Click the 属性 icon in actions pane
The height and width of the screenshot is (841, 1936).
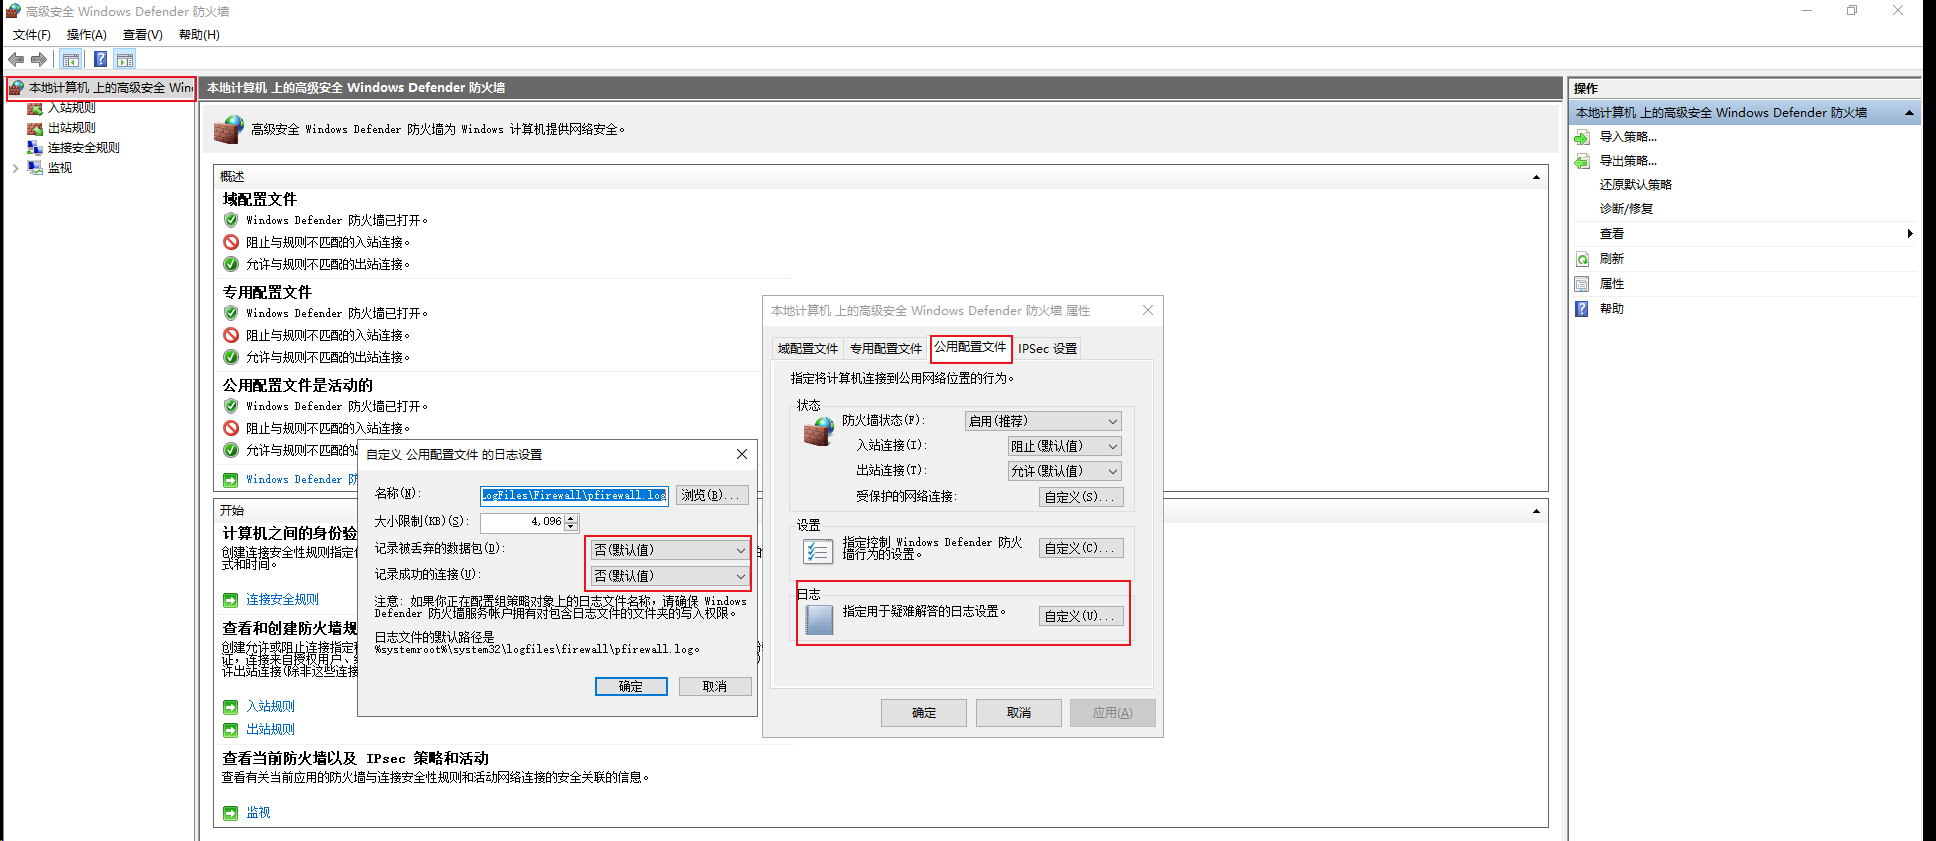pyautogui.click(x=1582, y=284)
